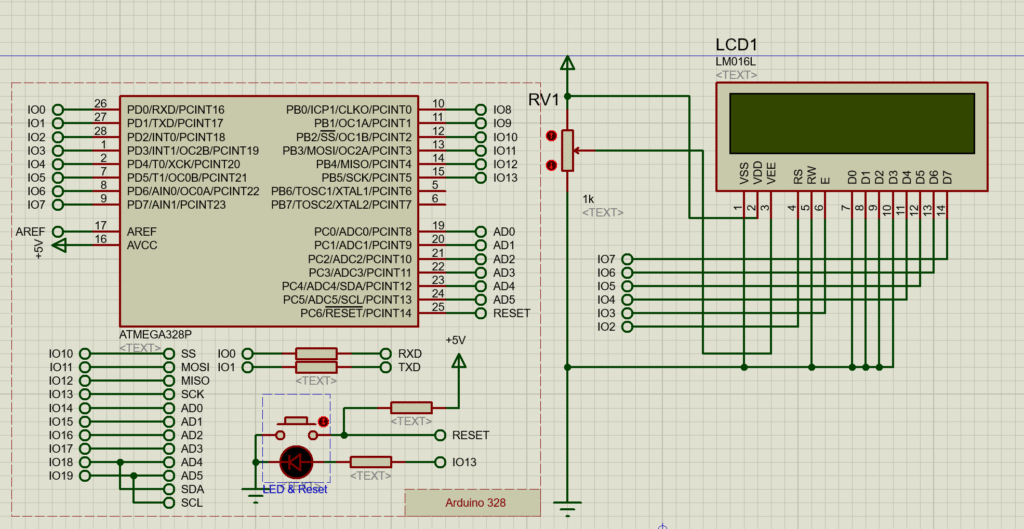
Task: Select the LCD1 green display screen
Action: tap(852, 124)
